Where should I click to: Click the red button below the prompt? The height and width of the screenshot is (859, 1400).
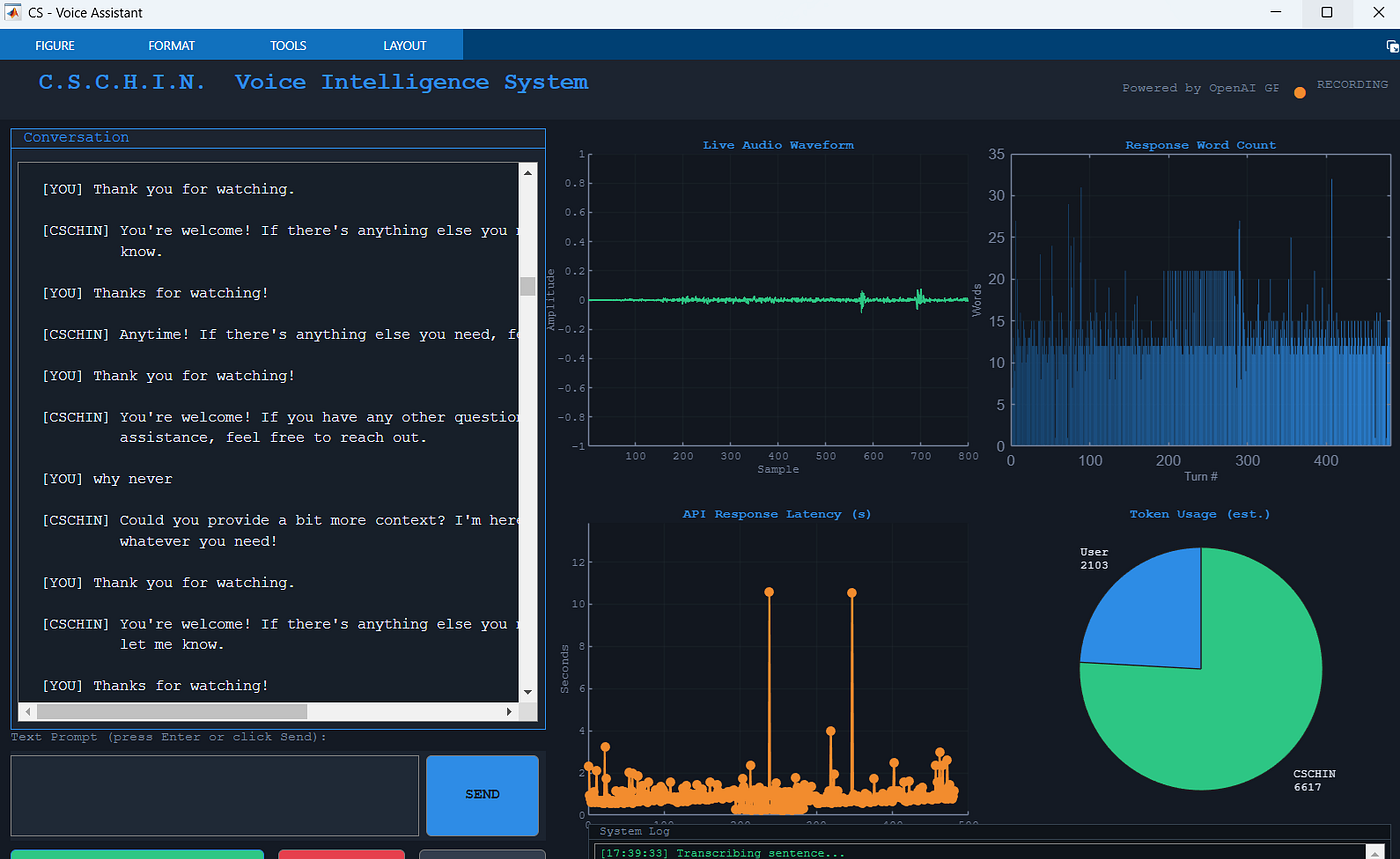pyautogui.click(x=341, y=854)
